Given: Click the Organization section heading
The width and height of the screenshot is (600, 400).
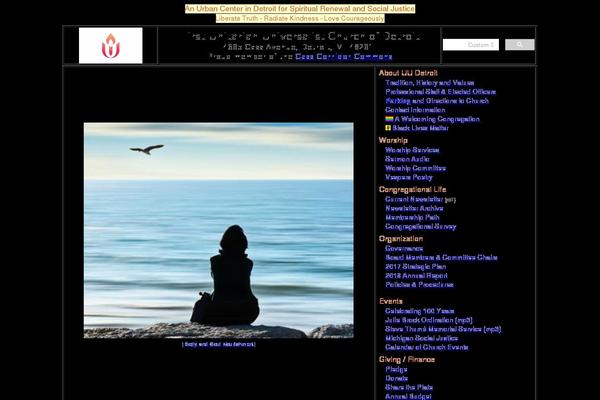Looking at the screenshot, I should pyautogui.click(x=401, y=238).
